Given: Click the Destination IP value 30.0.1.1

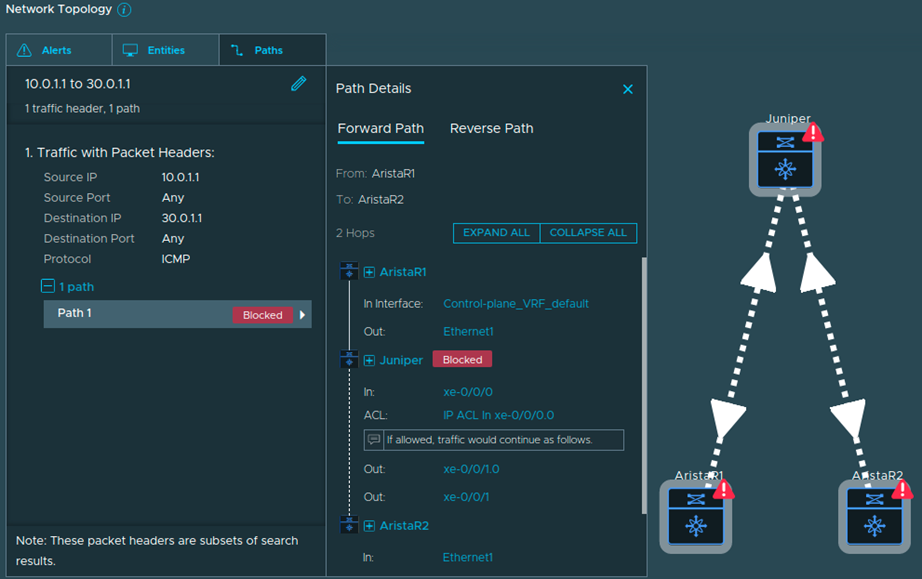Looking at the screenshot, I should tap(182, 218).
